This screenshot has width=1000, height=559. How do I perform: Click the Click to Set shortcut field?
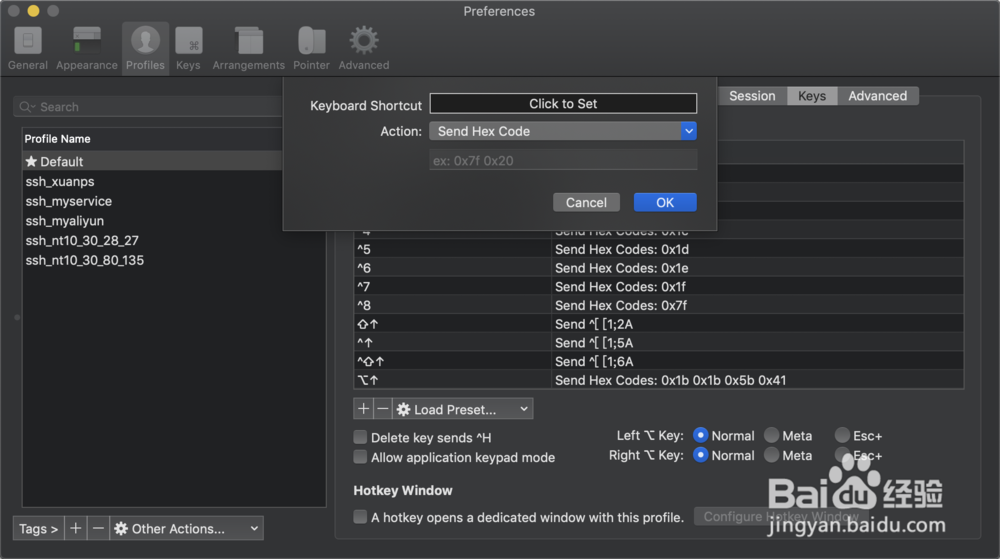tap(563, 103)
